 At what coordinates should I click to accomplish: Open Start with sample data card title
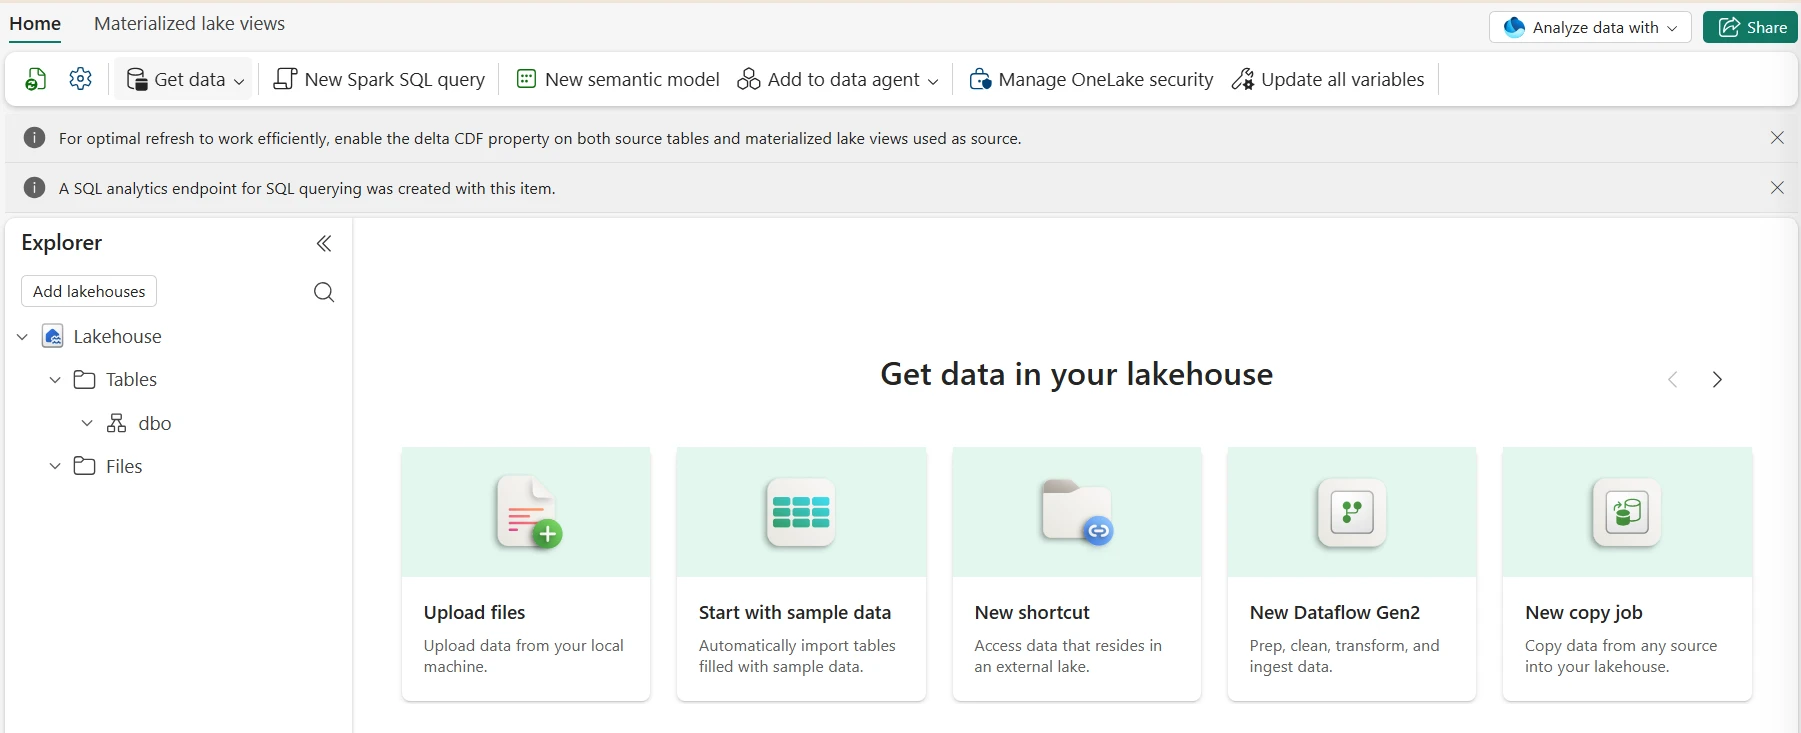[x=795, y=612]
